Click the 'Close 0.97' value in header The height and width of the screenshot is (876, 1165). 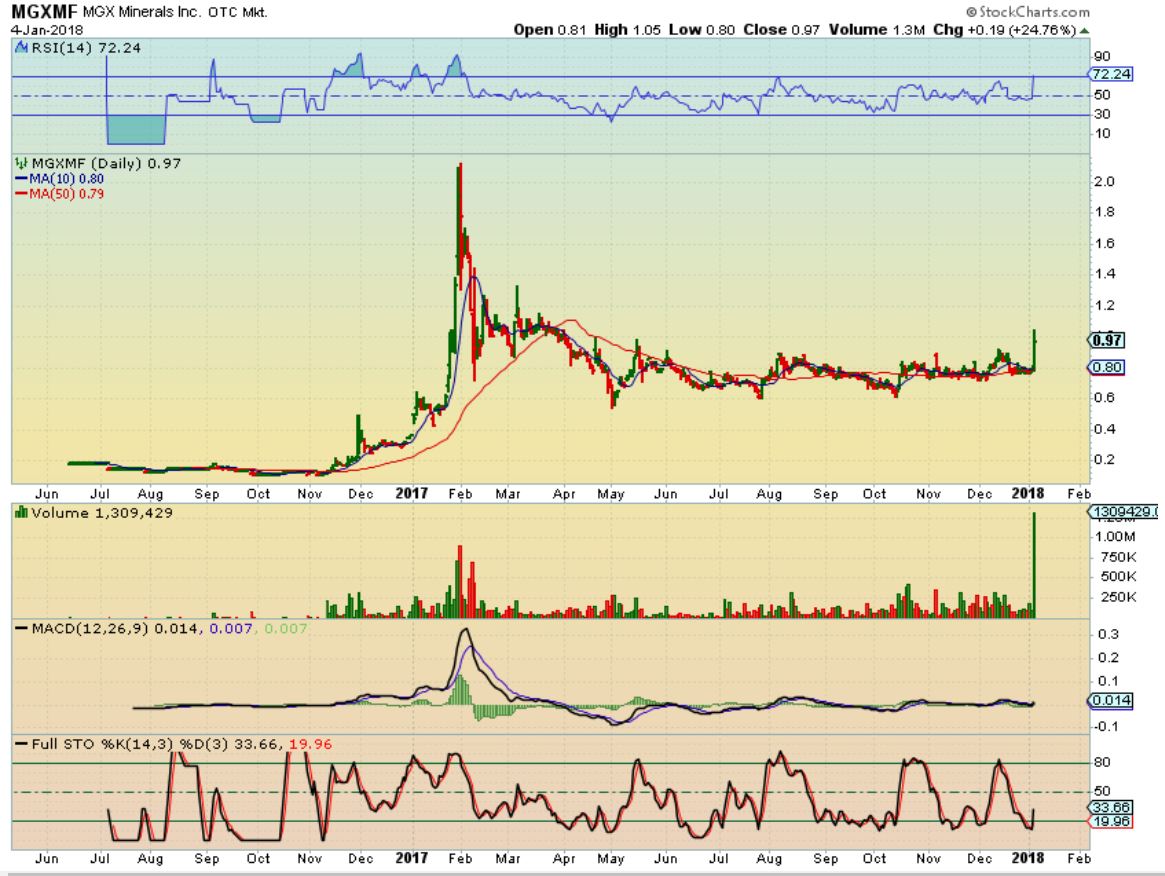(781, 30)
